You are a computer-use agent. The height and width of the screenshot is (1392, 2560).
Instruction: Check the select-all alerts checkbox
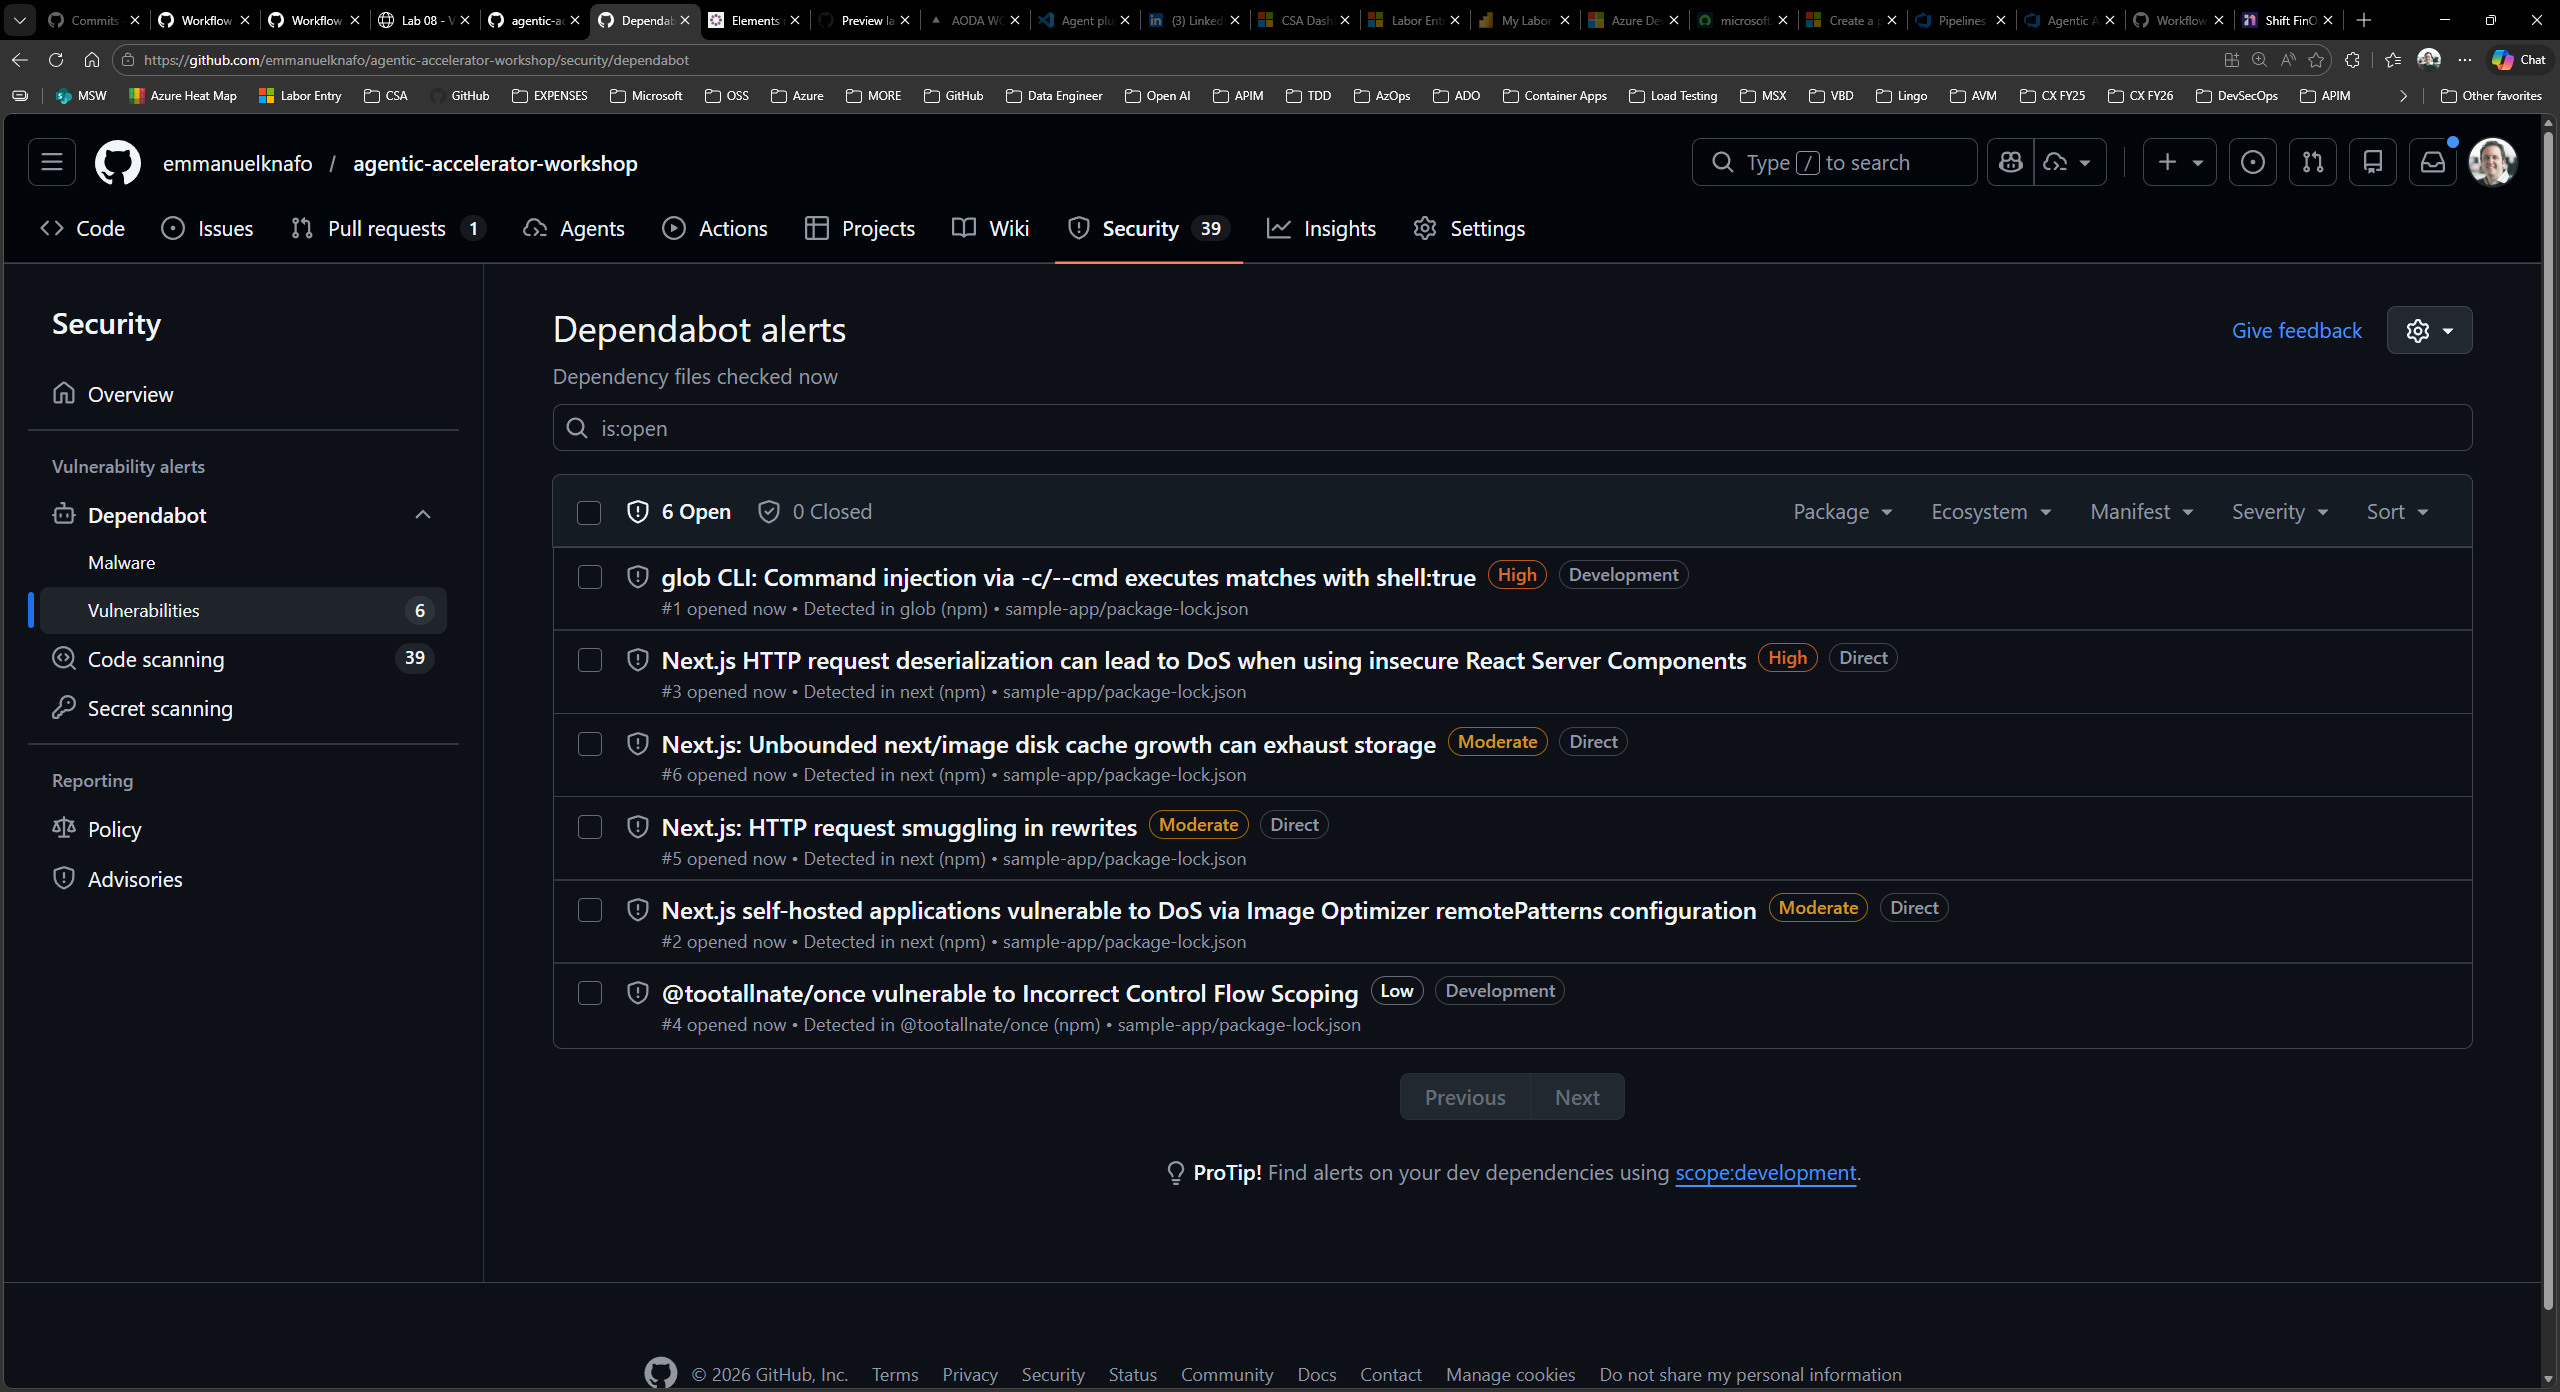click(589, 512)
